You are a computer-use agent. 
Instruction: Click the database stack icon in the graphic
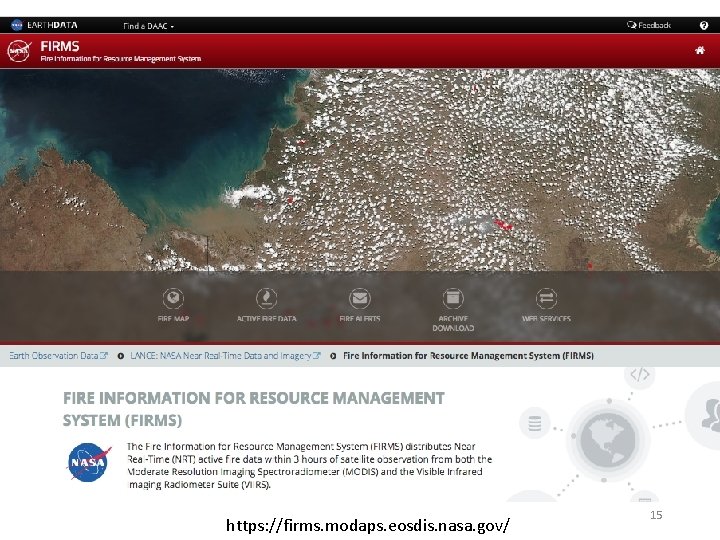534,423
